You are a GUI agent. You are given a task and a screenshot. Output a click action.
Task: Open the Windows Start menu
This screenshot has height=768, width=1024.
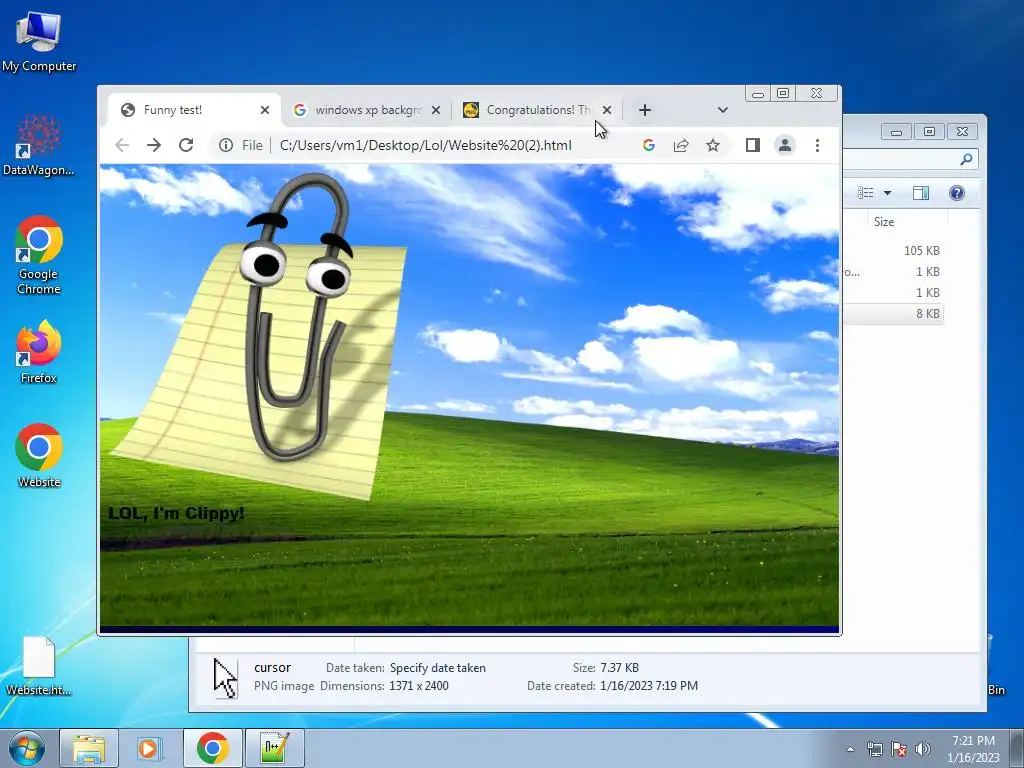[x=27, y=748]
